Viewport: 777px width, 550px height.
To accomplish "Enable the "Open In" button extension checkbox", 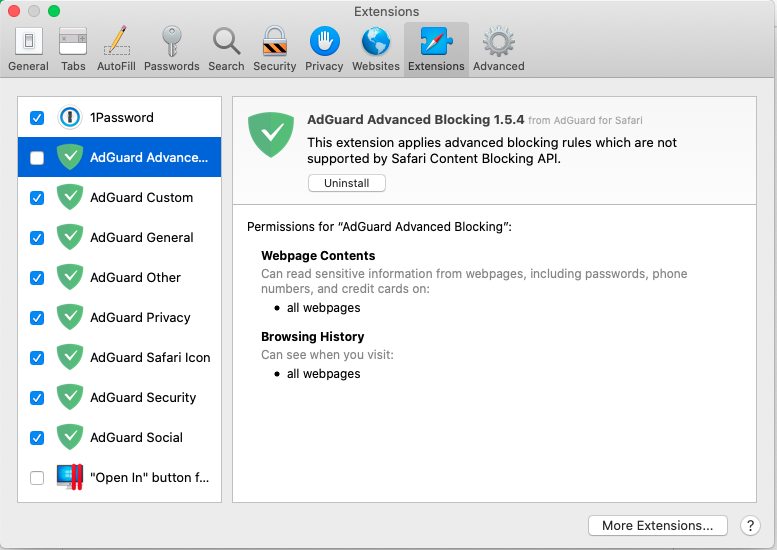I will point(37,478).
